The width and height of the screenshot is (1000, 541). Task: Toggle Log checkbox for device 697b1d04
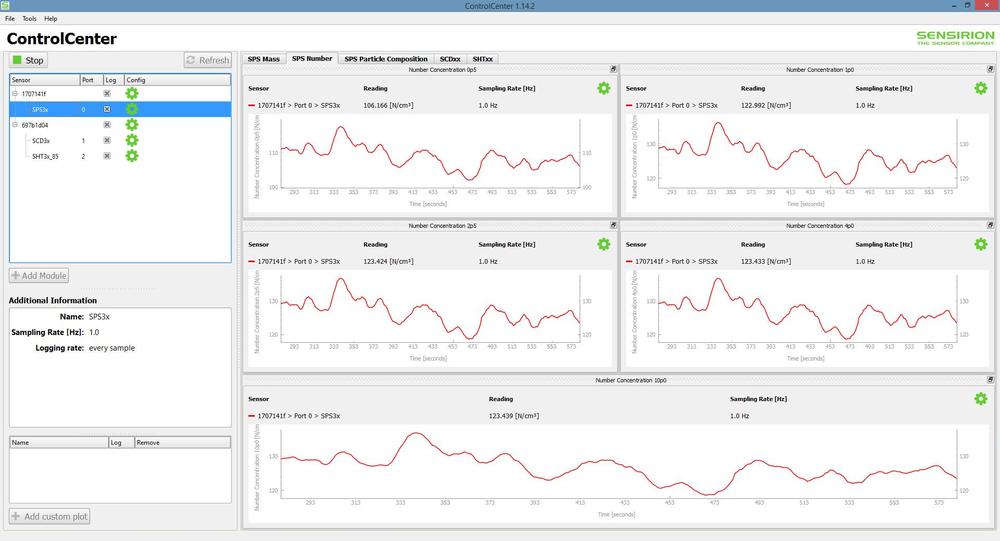click(107, 125)
